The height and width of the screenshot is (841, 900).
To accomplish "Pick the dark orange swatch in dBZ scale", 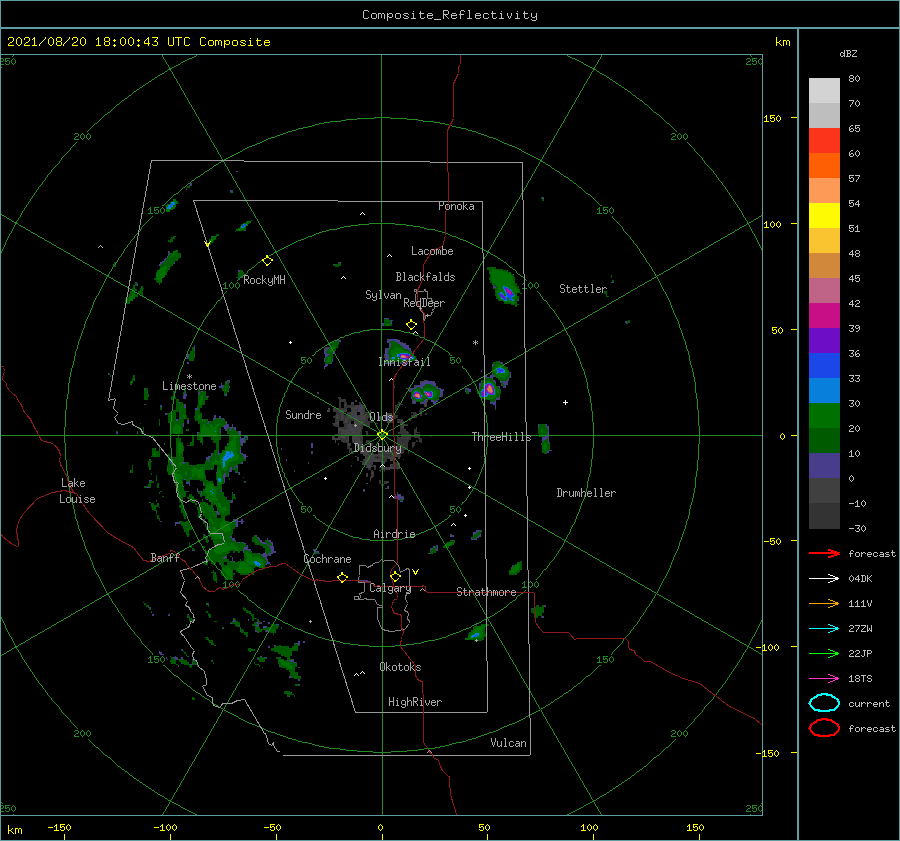I will pos(824,166).
